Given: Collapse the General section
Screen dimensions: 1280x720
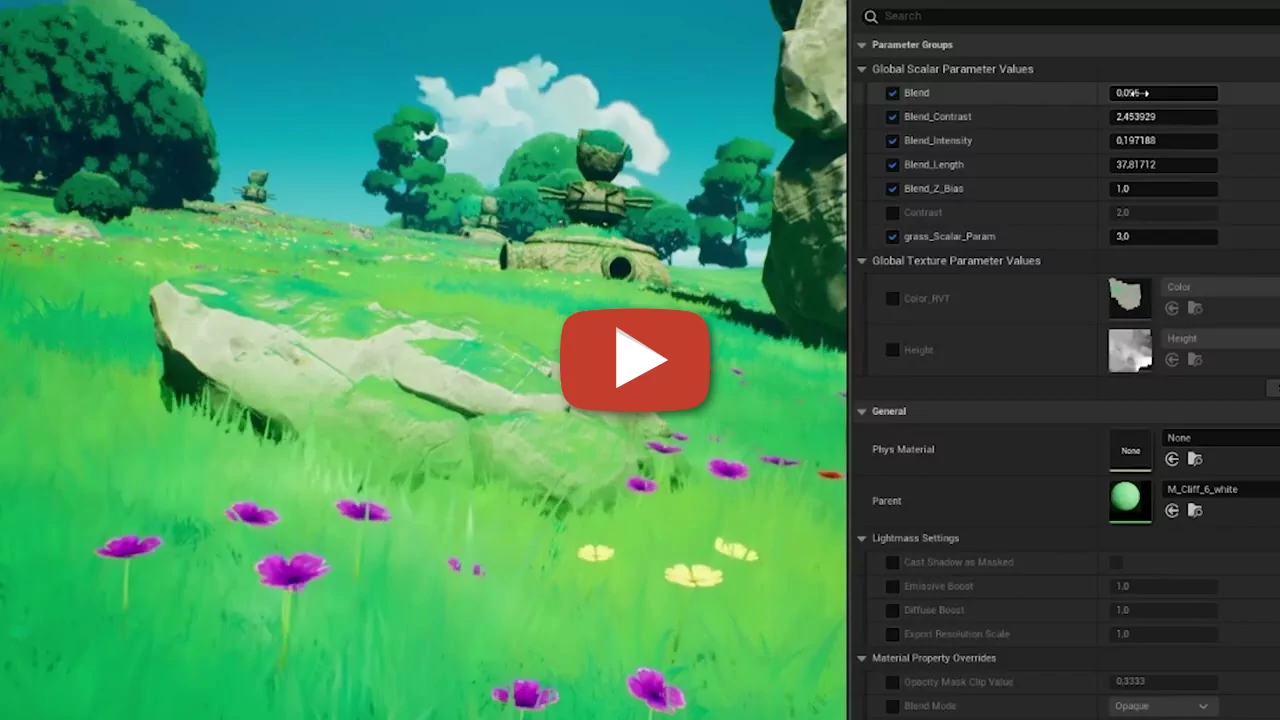Looking at the screenshot, I should 862,411.
